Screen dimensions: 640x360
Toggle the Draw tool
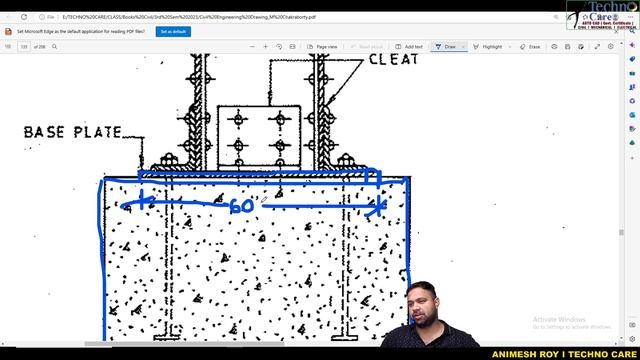click(446, 47)
